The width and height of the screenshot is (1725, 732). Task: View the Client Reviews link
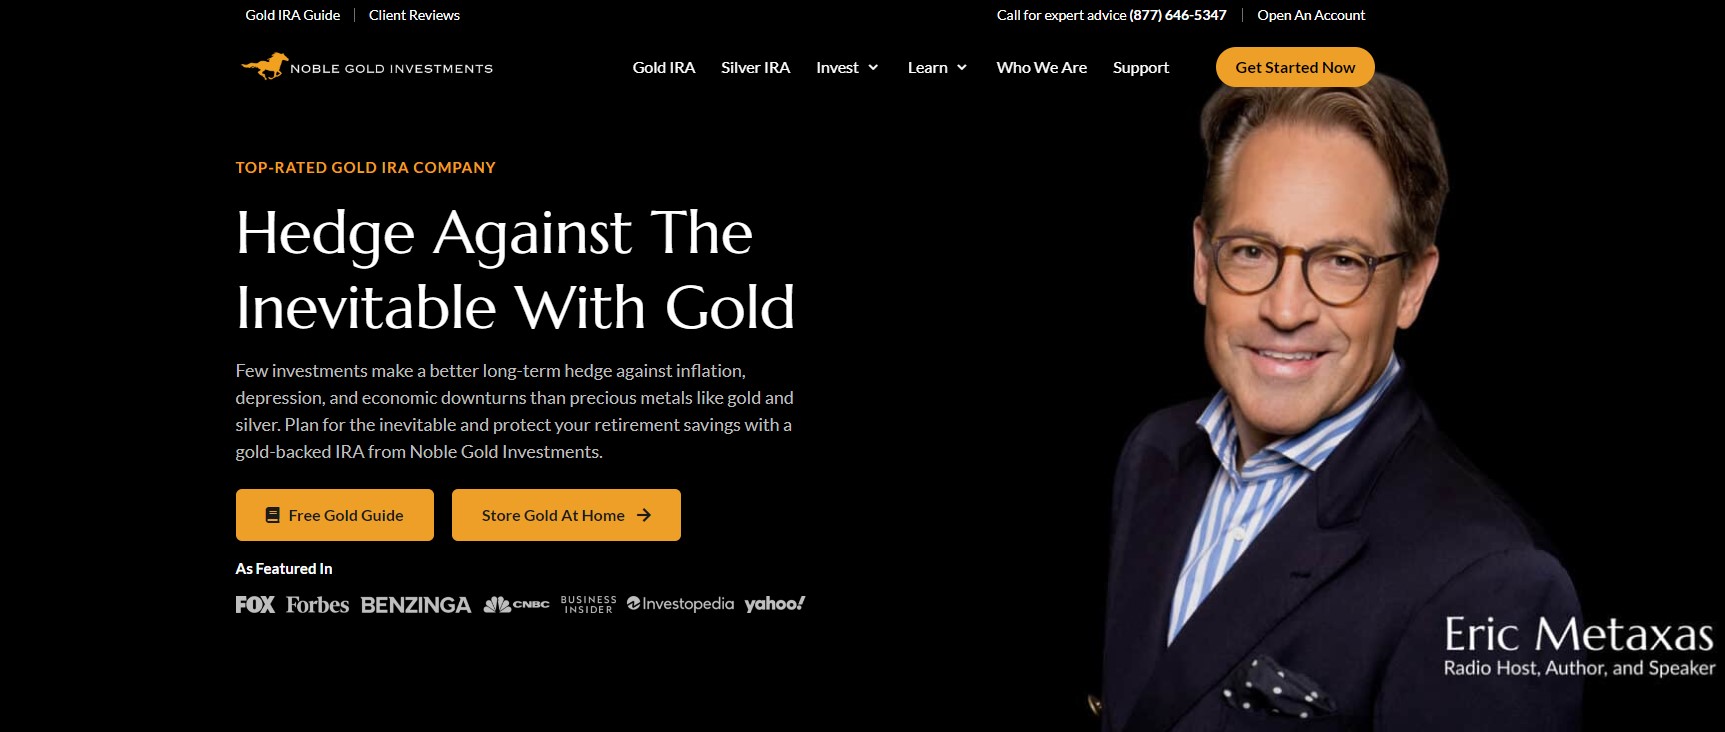[x=414, y=15]
